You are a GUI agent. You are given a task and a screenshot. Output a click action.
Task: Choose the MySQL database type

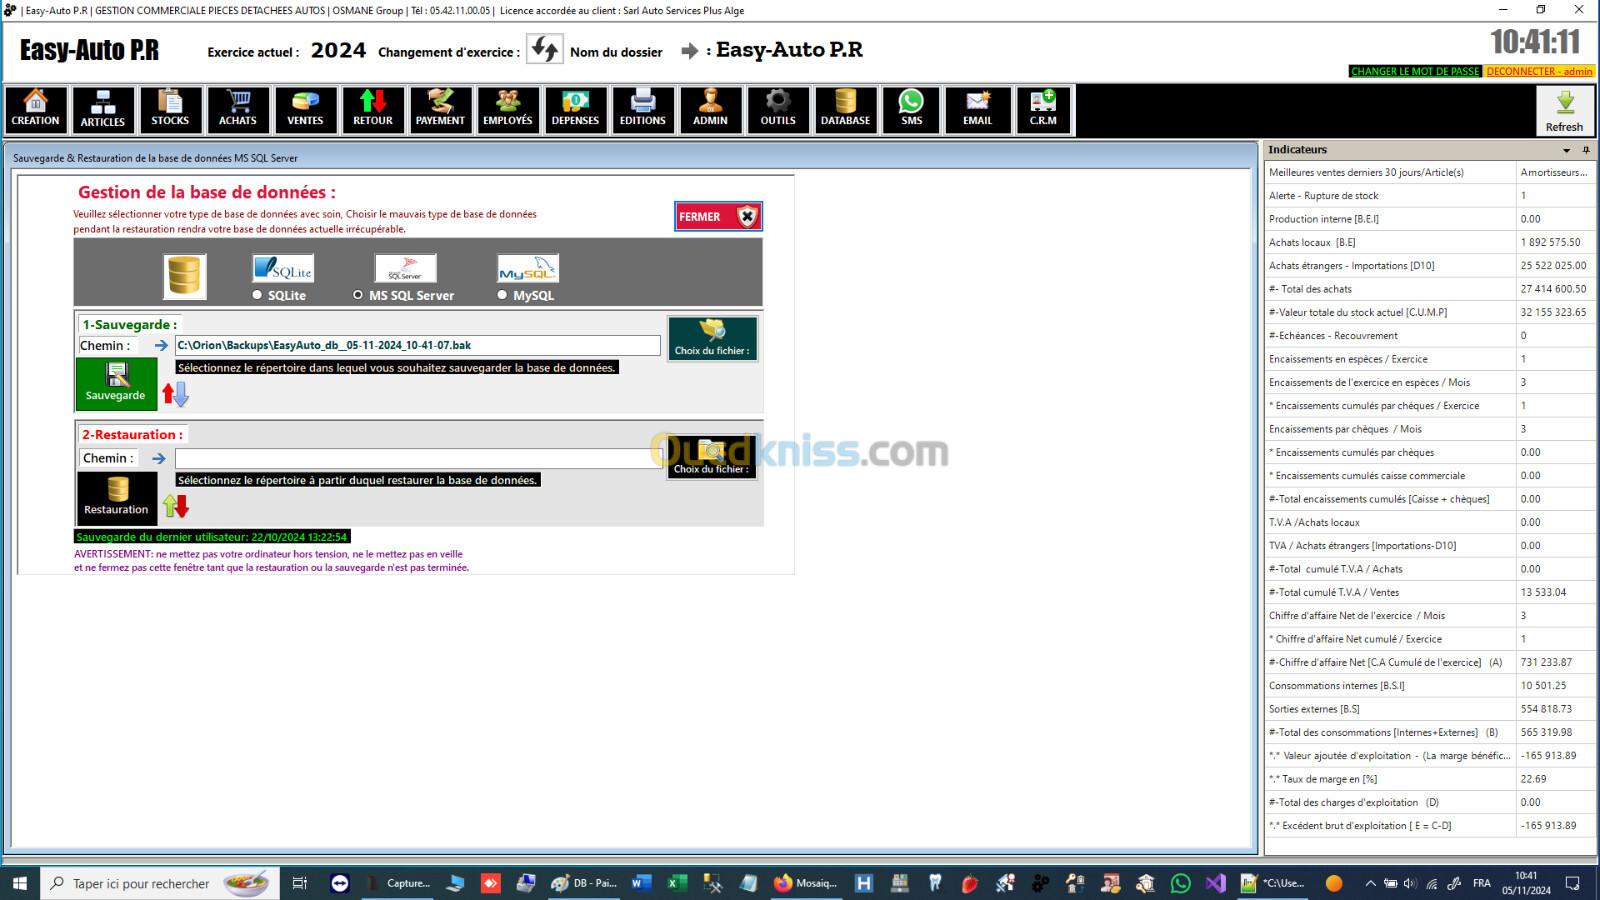pos(502,295)
